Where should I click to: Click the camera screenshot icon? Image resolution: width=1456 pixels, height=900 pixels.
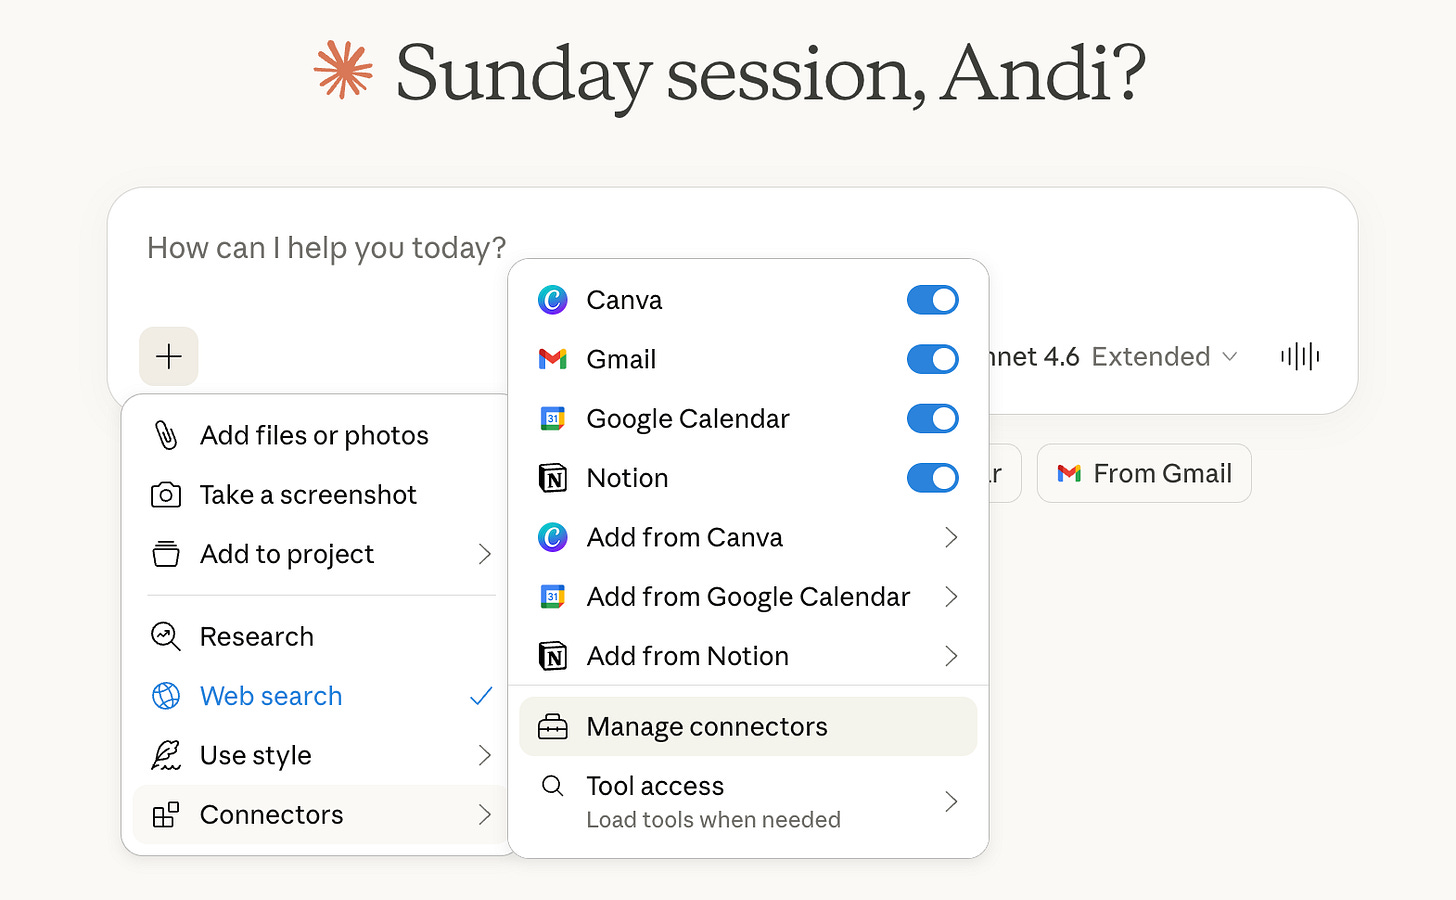166,495
